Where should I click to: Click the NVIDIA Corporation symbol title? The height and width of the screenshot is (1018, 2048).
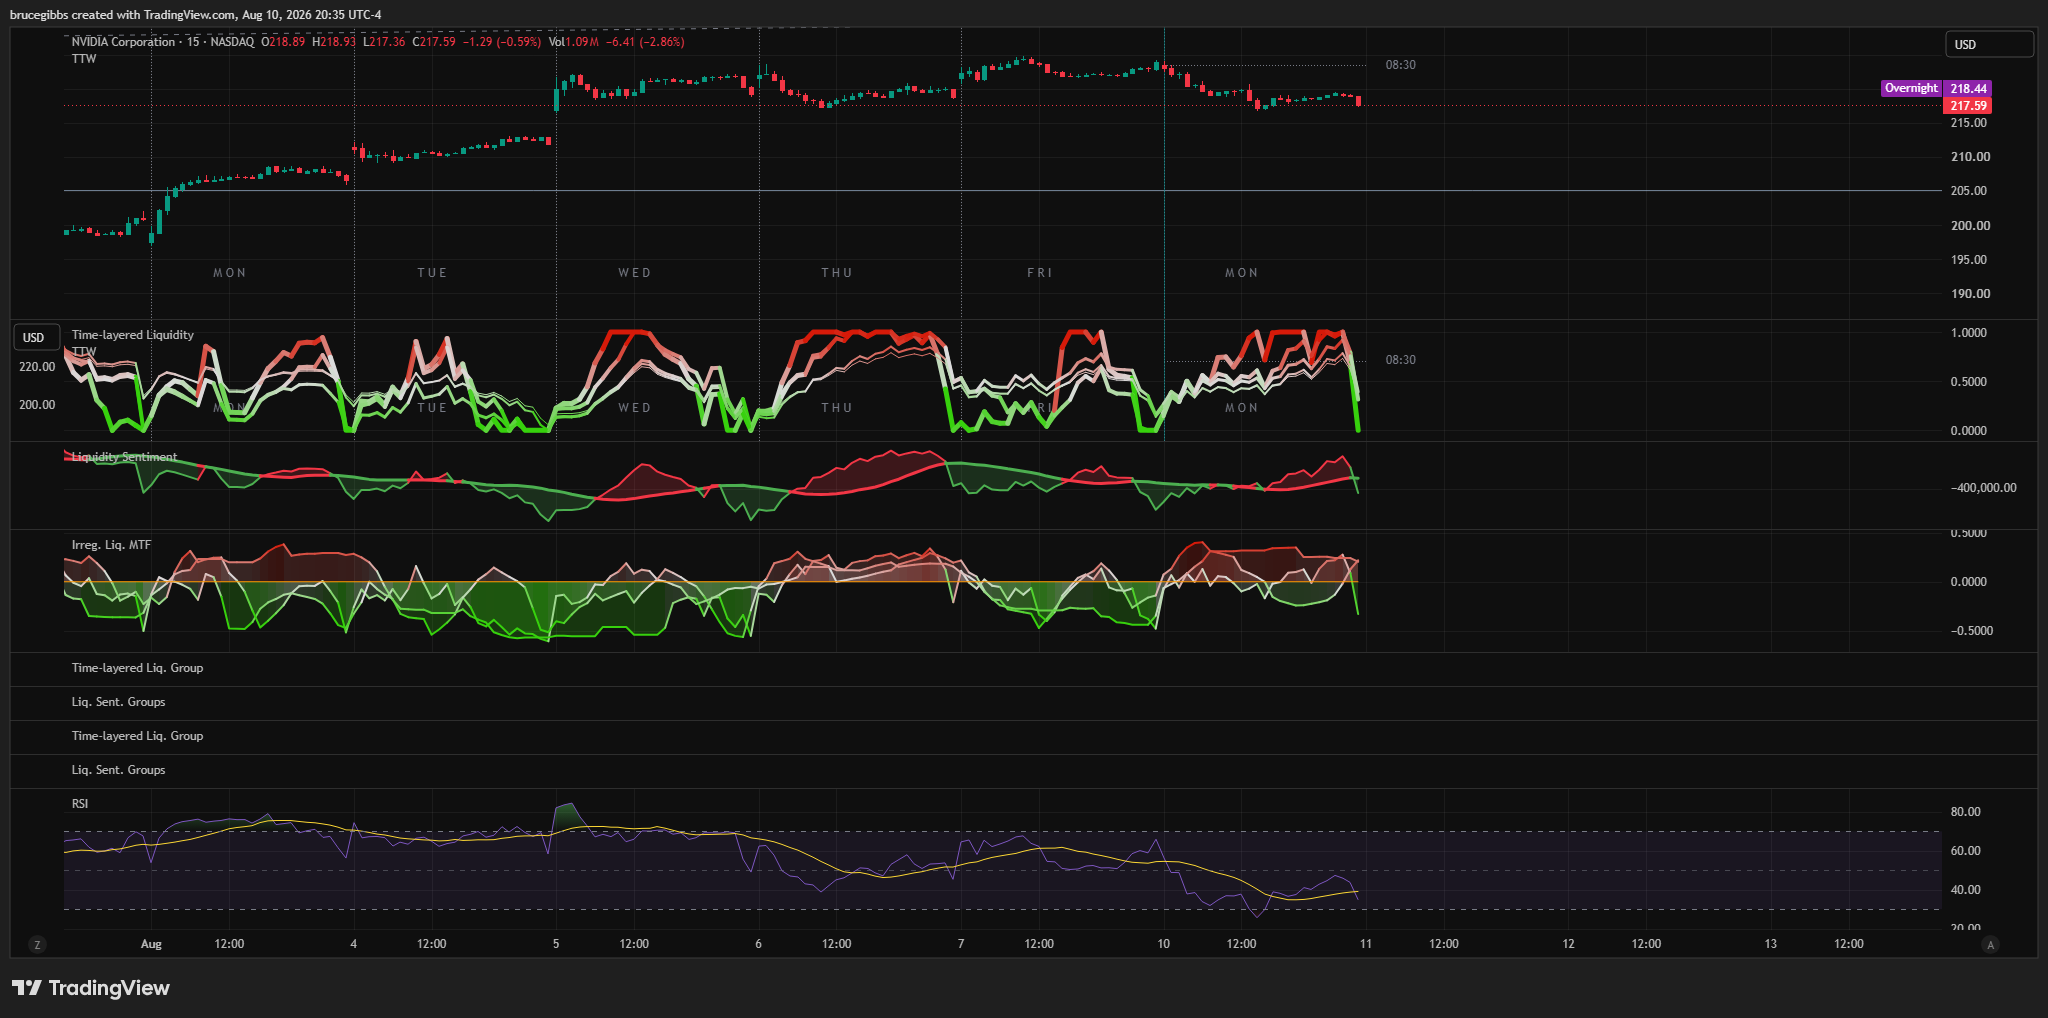pos(123,42)
